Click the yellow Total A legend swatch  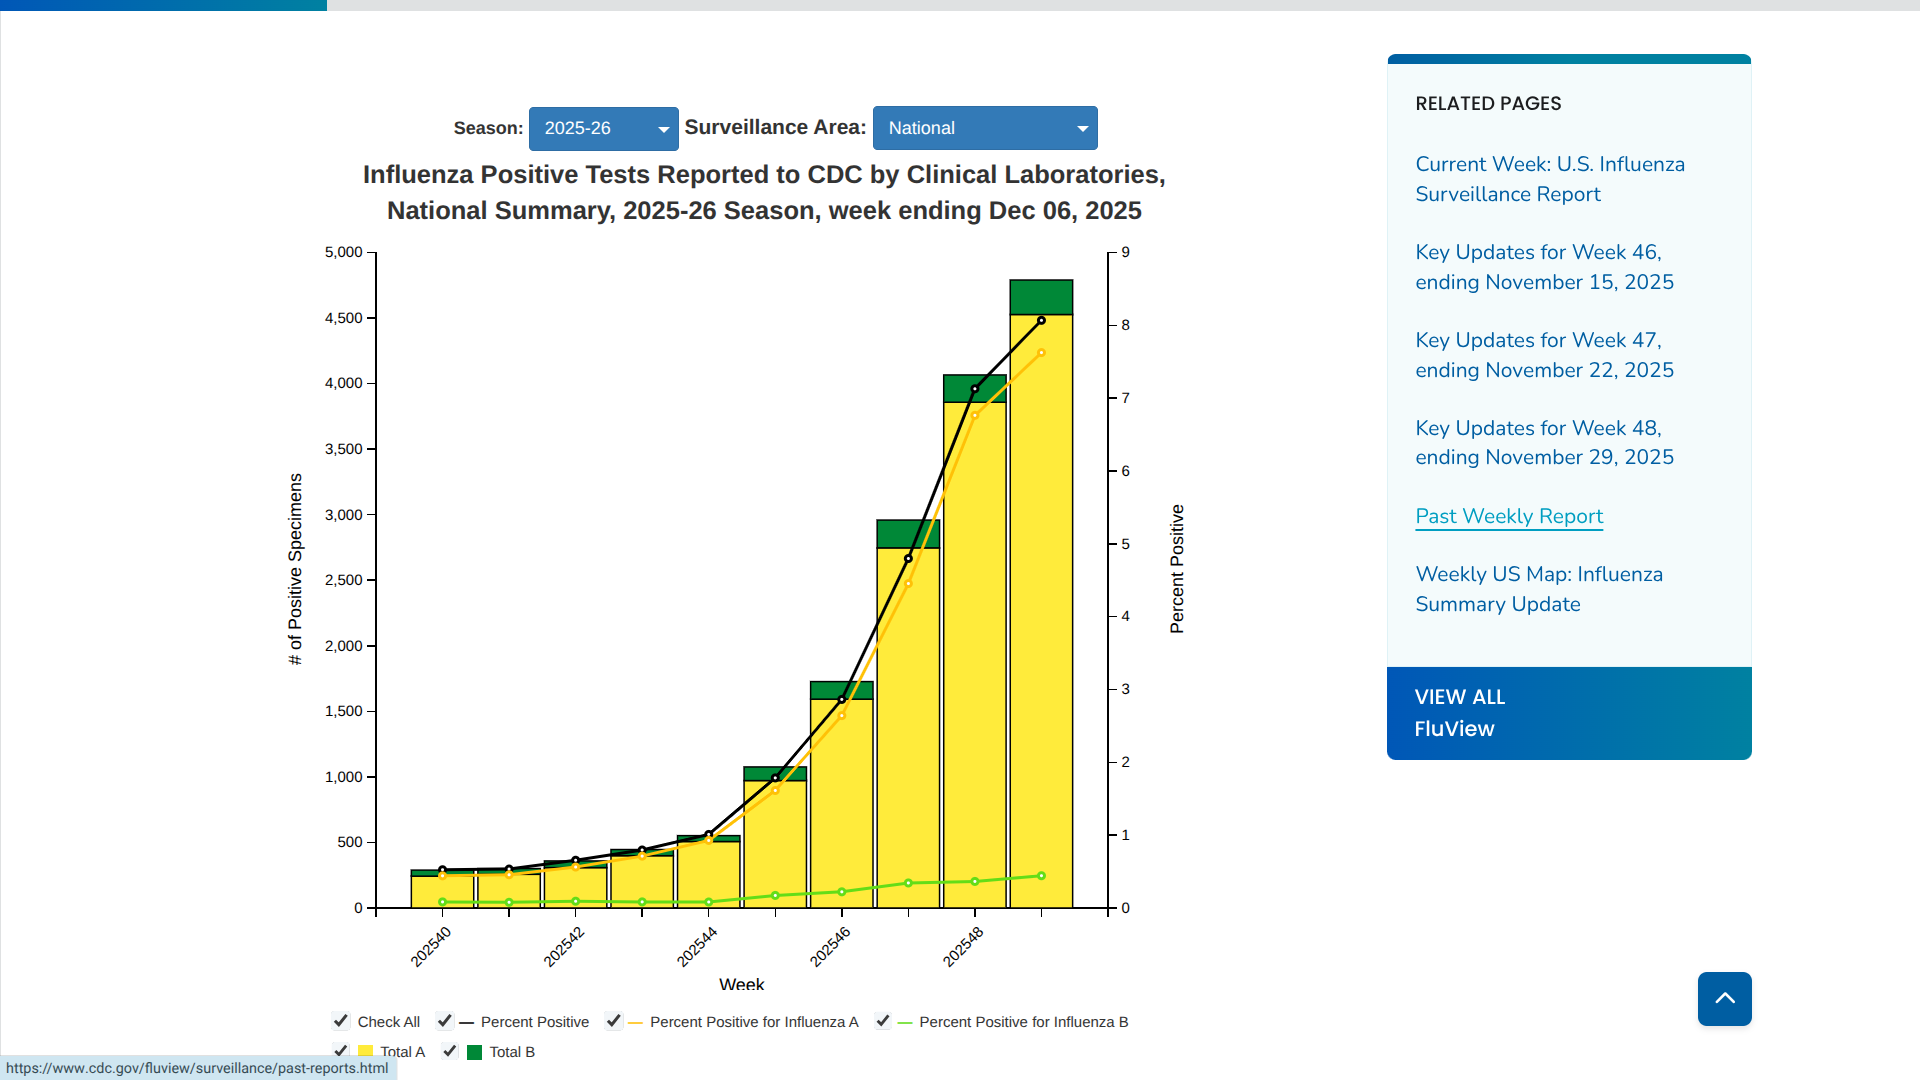coord(365,1052)
